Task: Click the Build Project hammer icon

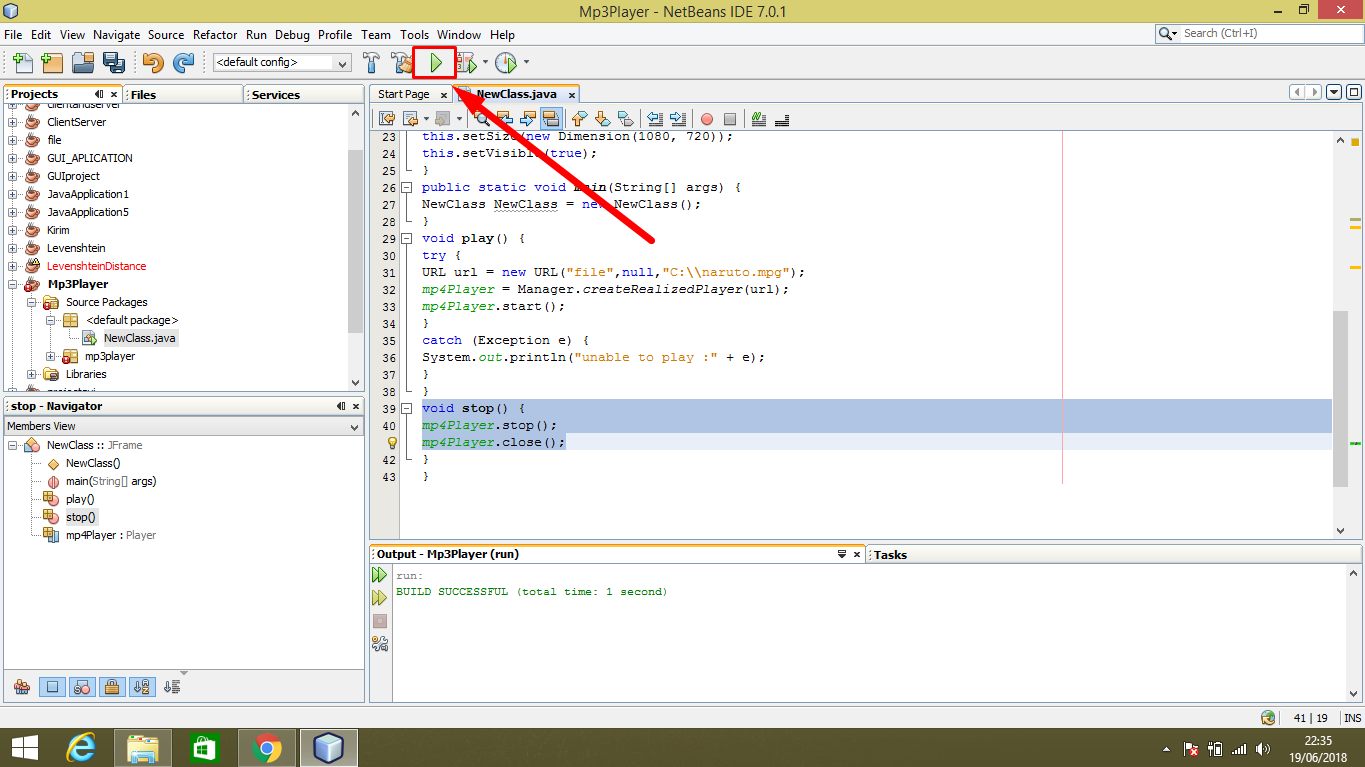Action: (371, 63)
